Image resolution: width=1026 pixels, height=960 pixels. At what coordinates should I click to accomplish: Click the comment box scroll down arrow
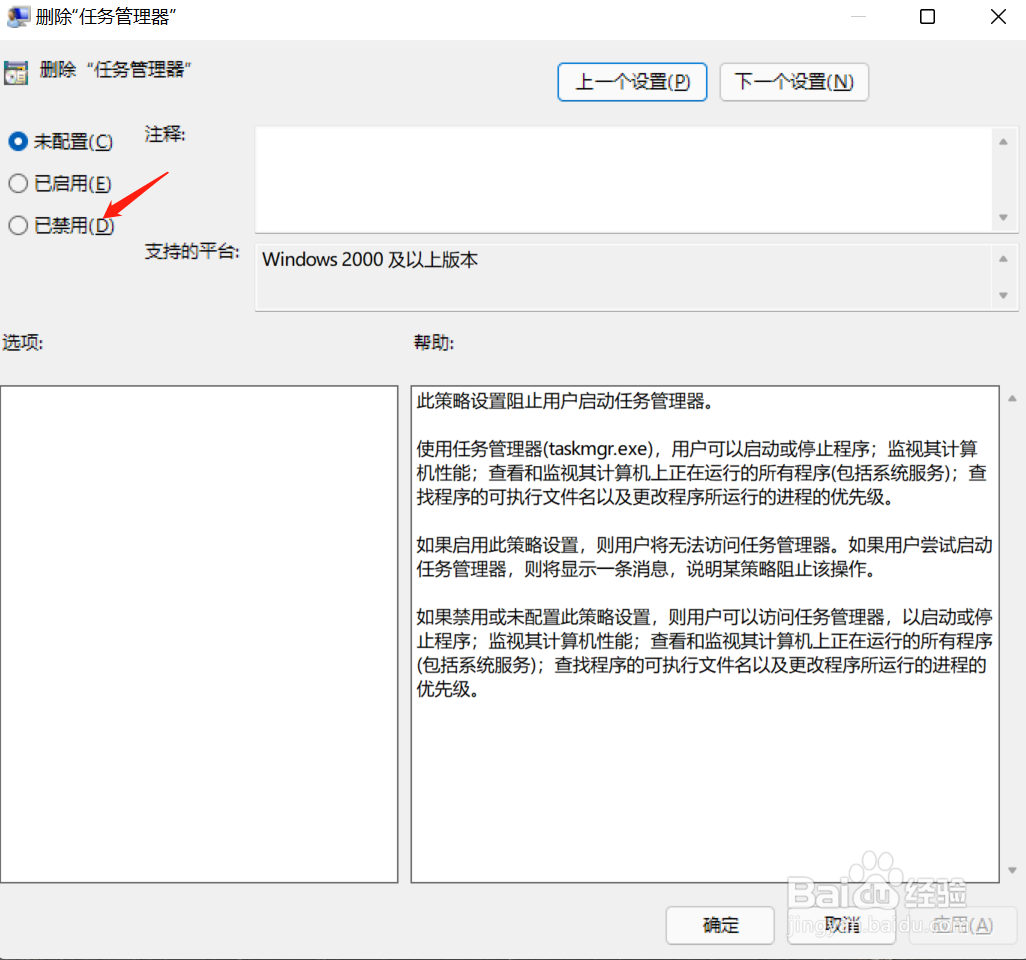(1003, 217)
